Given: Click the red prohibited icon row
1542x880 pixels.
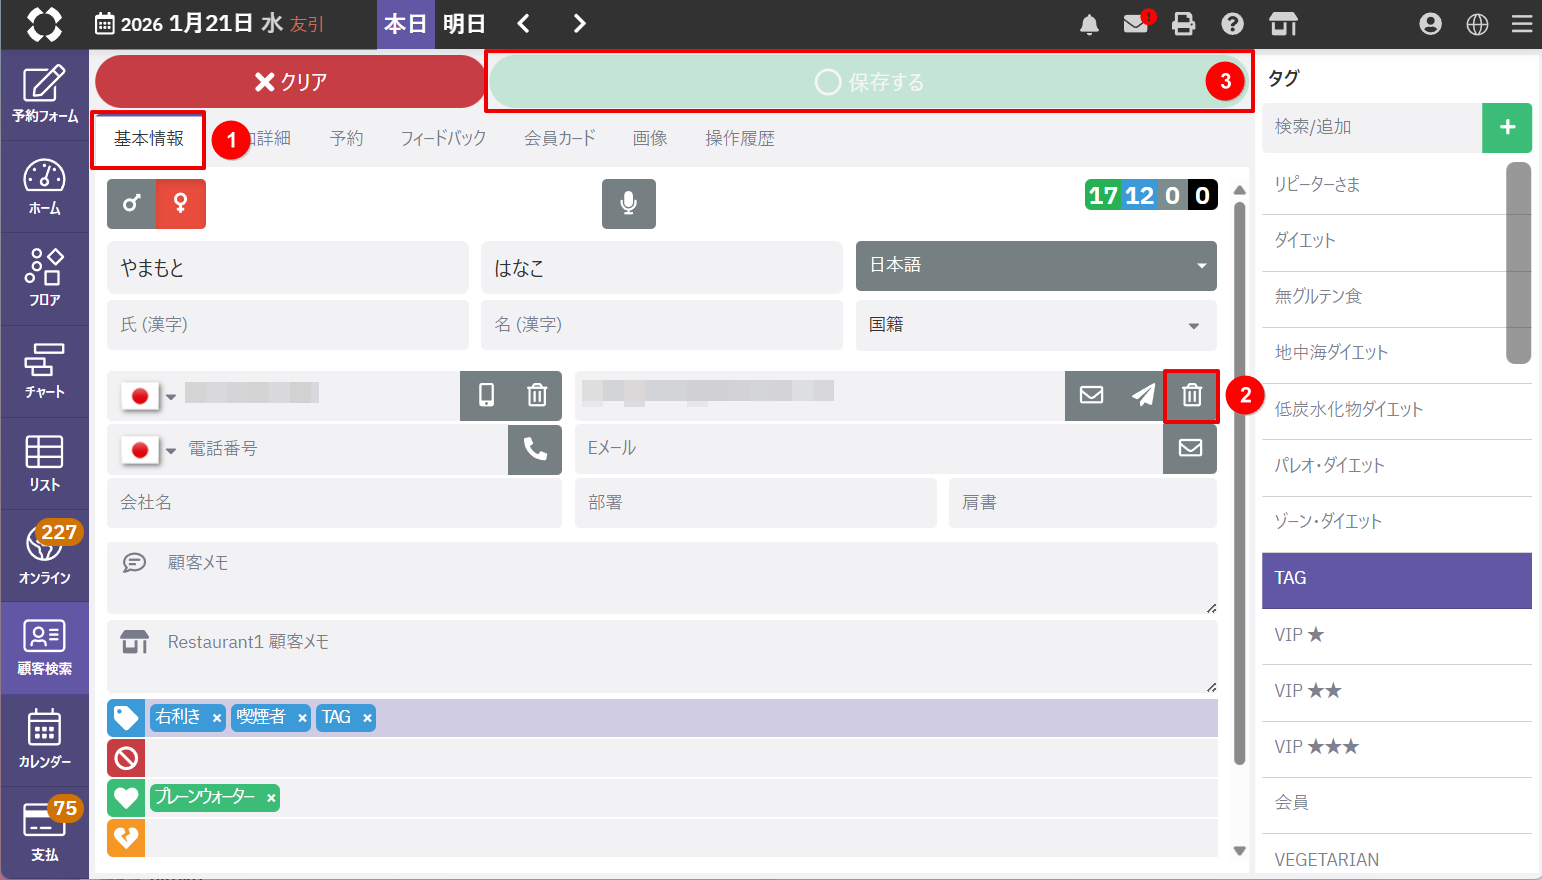Looking at the screenshot, I should (126, 758).
